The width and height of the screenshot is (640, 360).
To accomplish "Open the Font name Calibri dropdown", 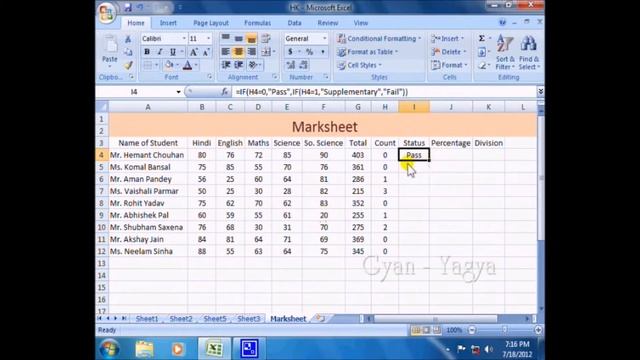I will coord(184,38).
